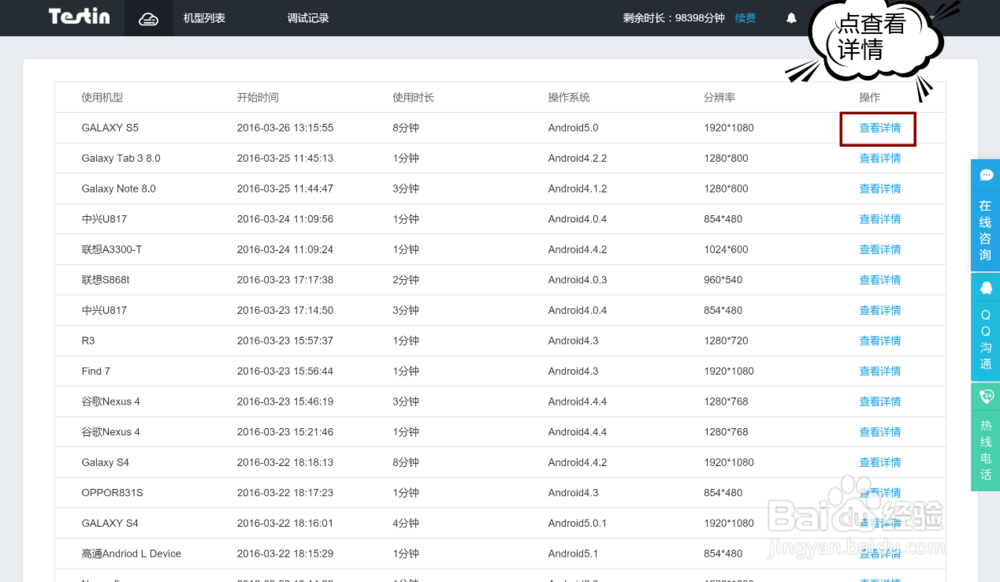Click the Android4.1.2 cell

577,189
